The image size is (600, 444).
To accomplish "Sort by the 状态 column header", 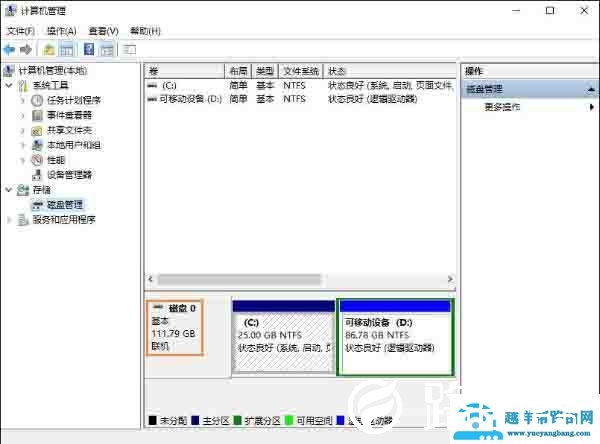I will 390,71.
